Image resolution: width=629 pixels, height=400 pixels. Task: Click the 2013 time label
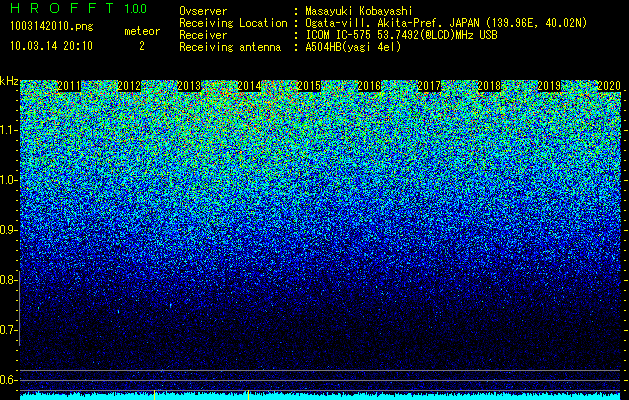(189, 86)
